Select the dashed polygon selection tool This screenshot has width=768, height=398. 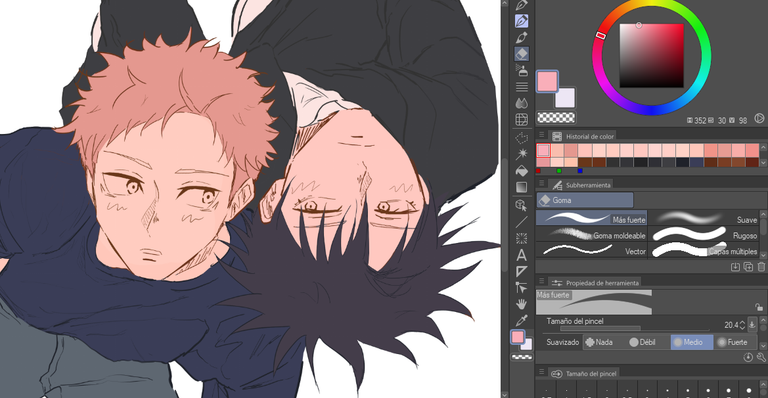tap(522, 138)
